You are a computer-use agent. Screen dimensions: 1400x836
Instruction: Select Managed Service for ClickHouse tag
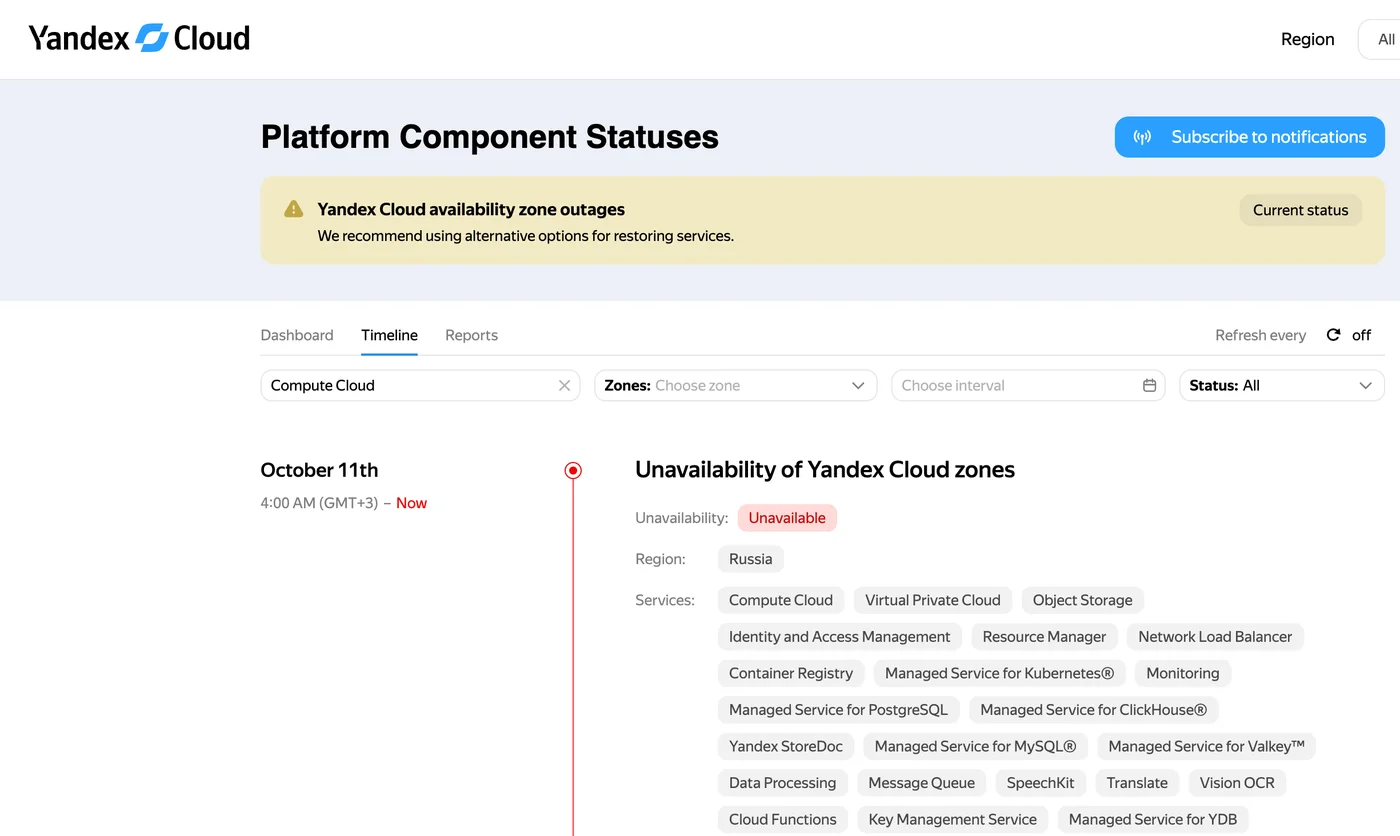[x=1094, y=710]
